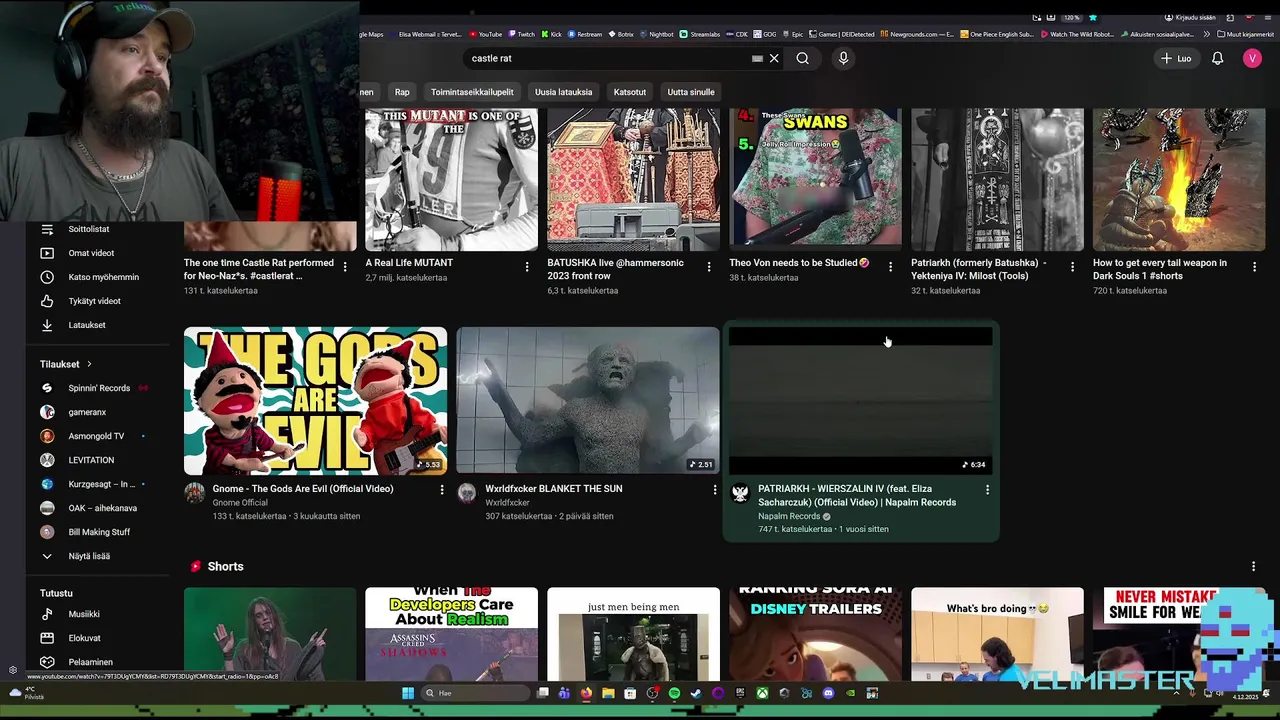Open the BATUSHKA live @hammersonic title

tap(615, 269)
